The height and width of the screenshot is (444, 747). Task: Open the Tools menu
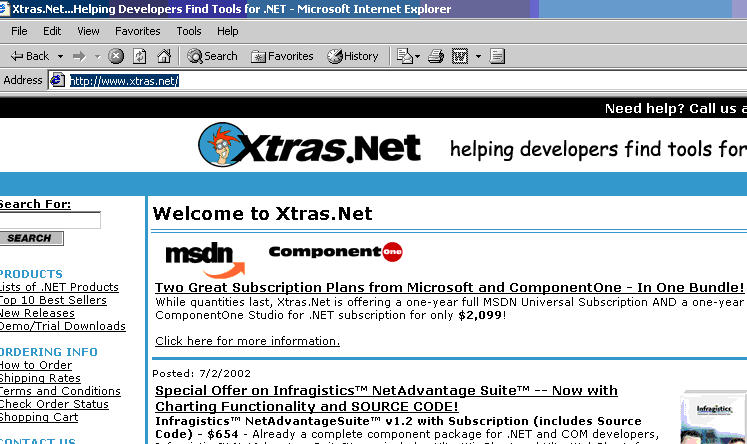[189, 31]
